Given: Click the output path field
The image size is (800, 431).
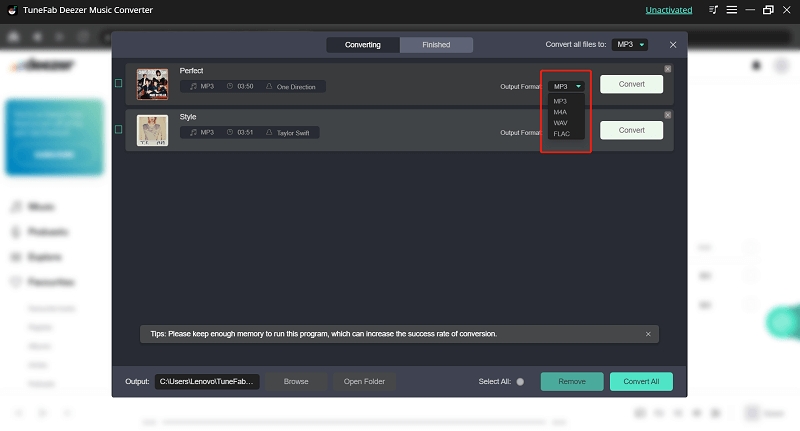Looking at the screenshot, I should (x=207, y=382).
